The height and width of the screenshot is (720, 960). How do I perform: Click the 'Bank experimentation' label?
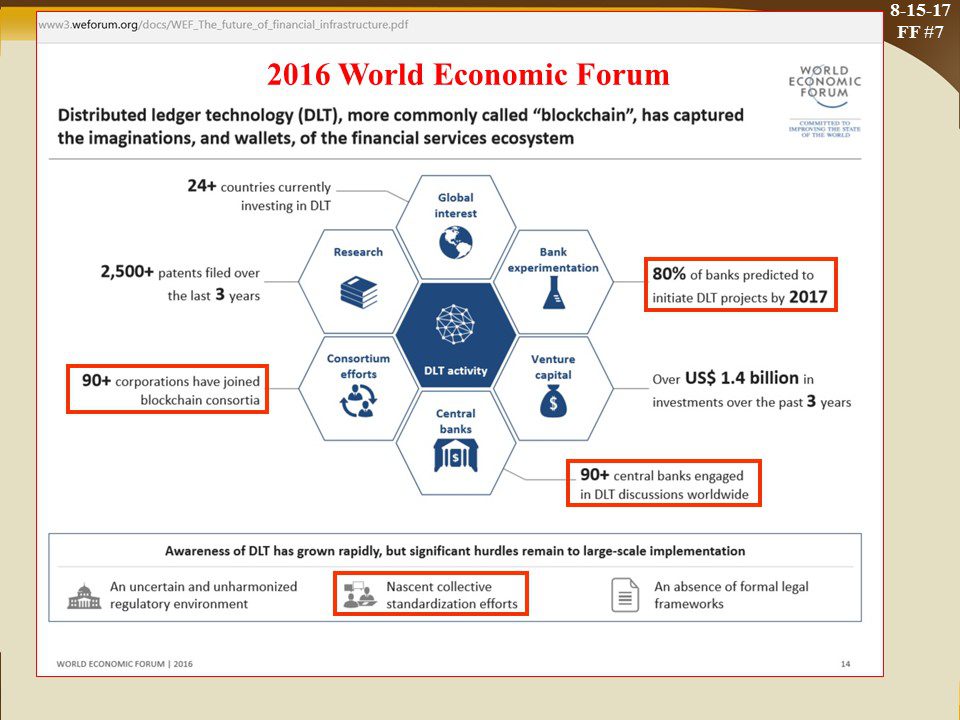tap(553, 260)
